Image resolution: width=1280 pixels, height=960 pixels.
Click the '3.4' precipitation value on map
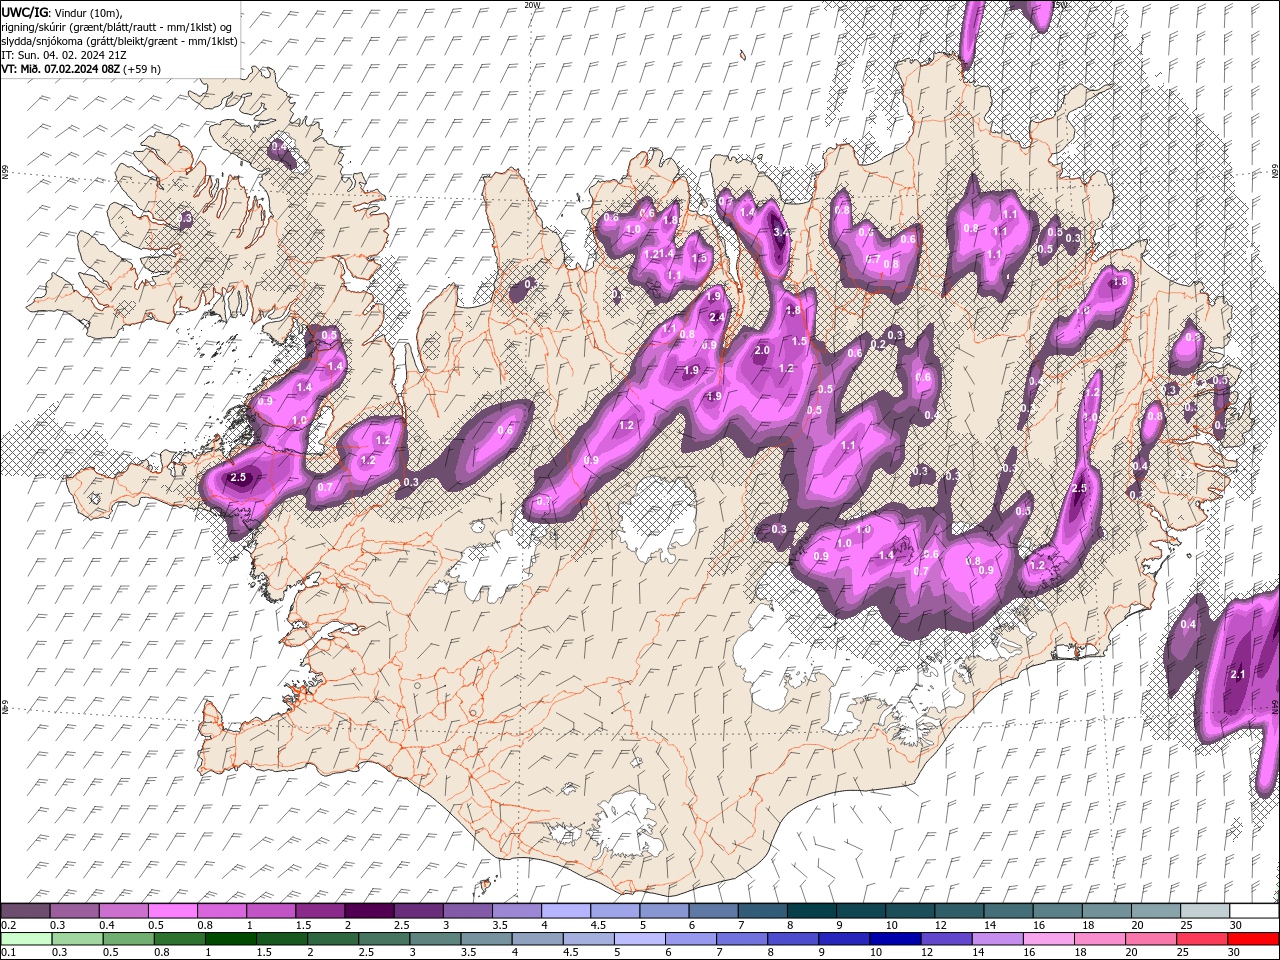(x=781, y=232)
